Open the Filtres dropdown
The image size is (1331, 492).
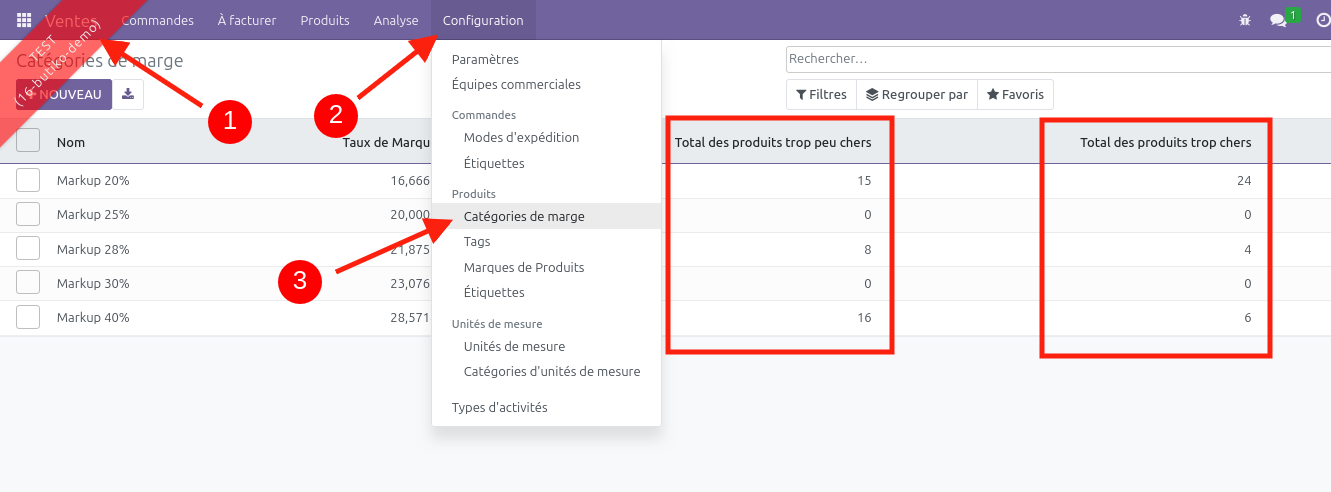click(821, 94)
